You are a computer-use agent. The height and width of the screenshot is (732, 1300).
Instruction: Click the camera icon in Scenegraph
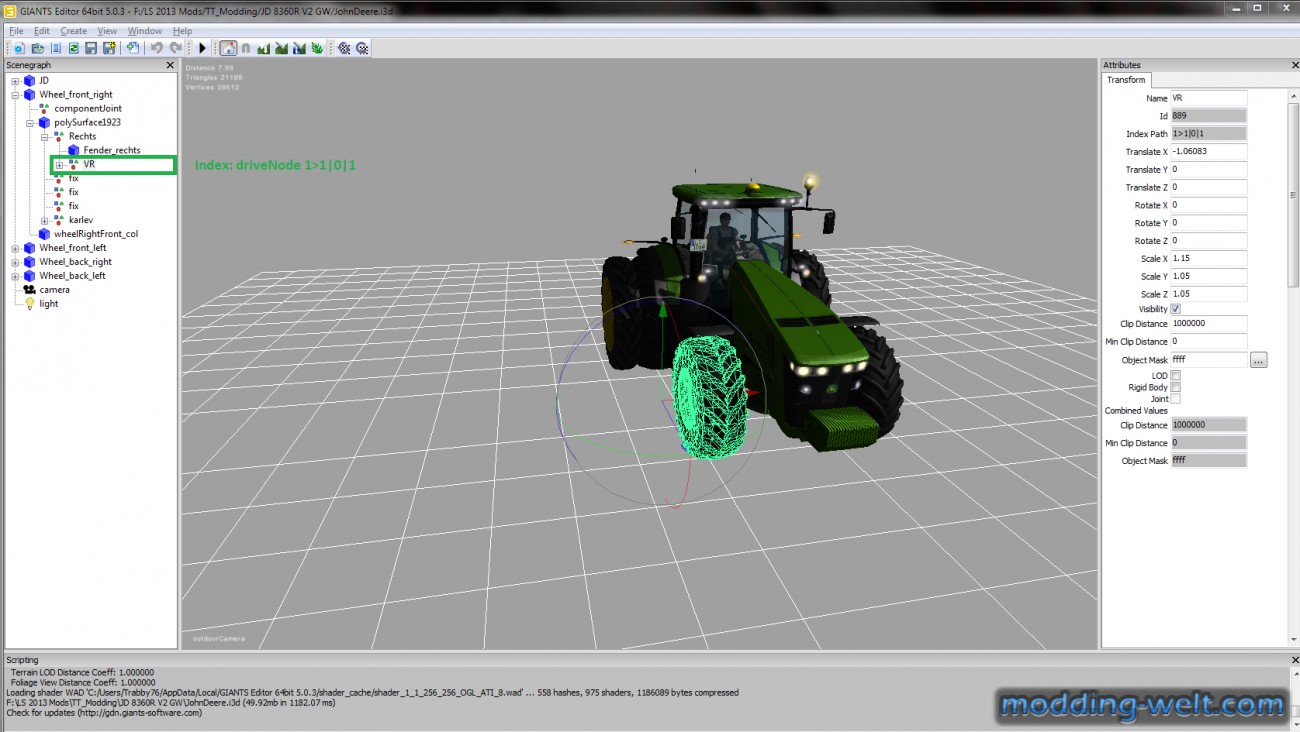point(30,290)
